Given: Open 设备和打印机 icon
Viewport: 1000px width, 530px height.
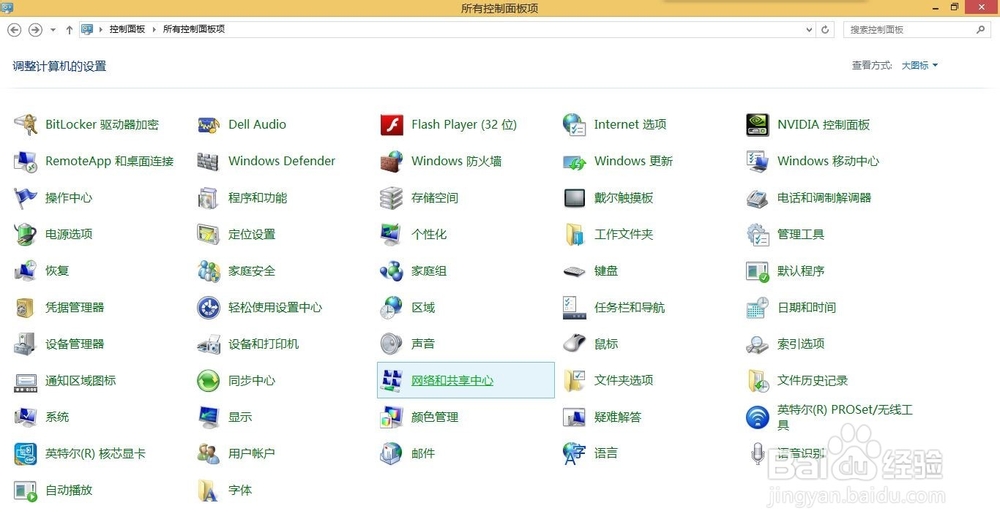Looking at the screenshot, I should pos(209,344).
